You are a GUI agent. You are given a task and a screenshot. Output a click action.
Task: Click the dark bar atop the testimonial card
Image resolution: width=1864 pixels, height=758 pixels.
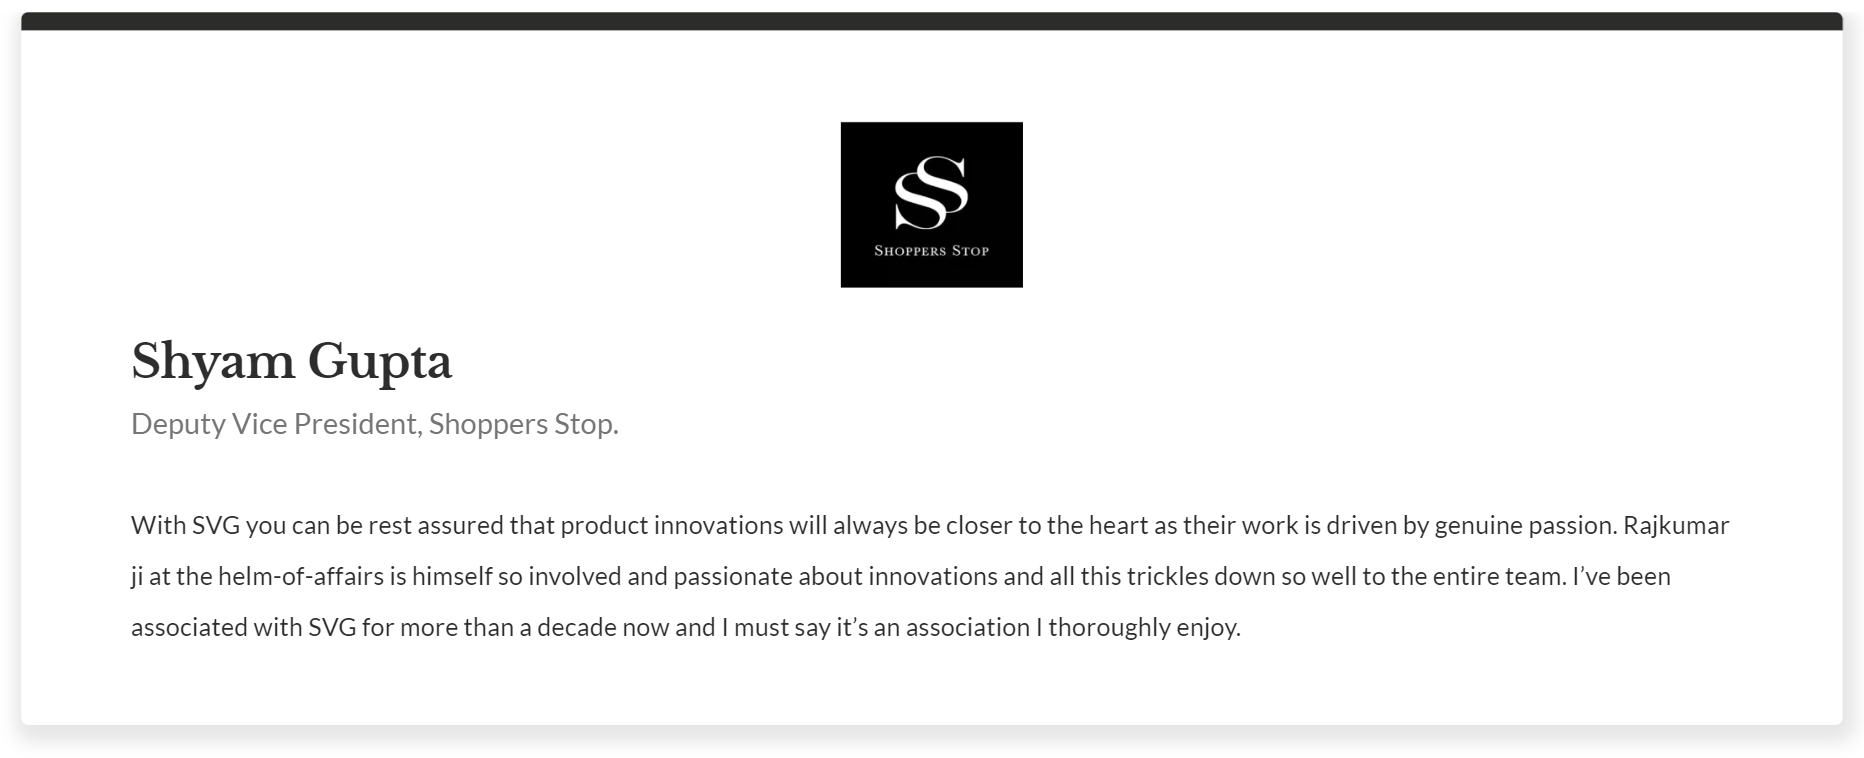tap(931, 21)
